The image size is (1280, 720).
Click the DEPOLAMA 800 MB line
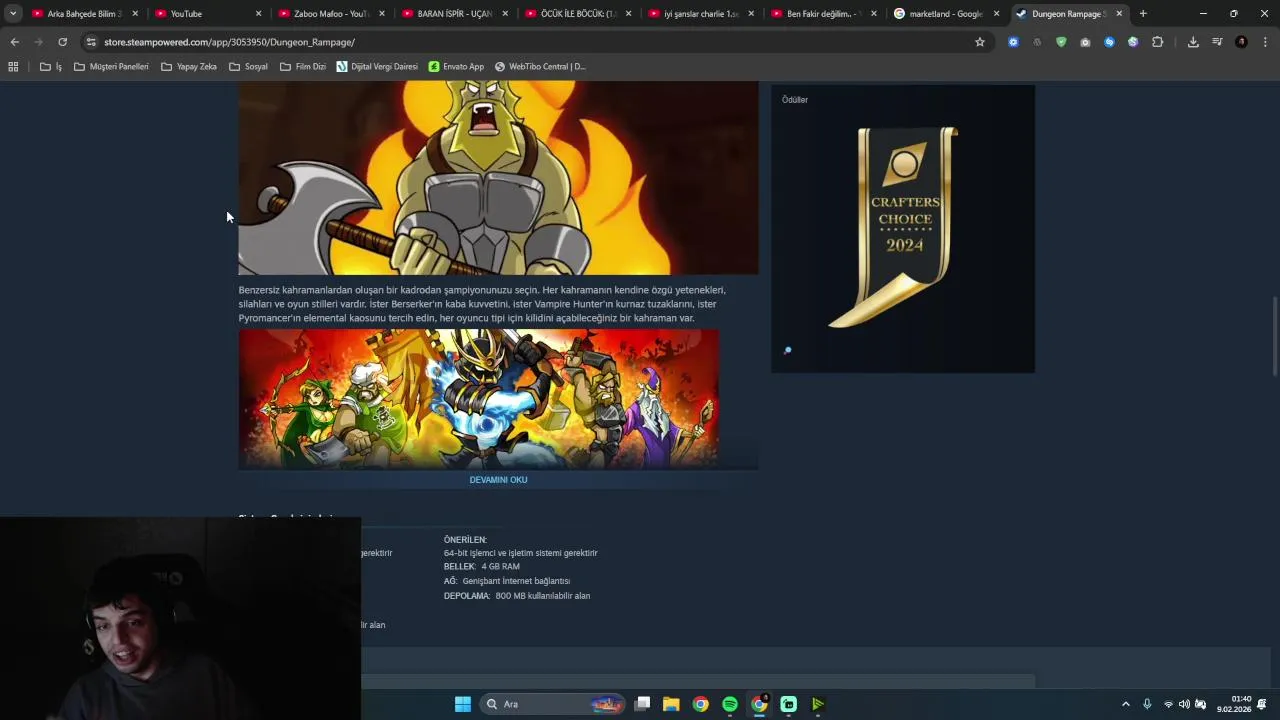click(x=517, y=596)
